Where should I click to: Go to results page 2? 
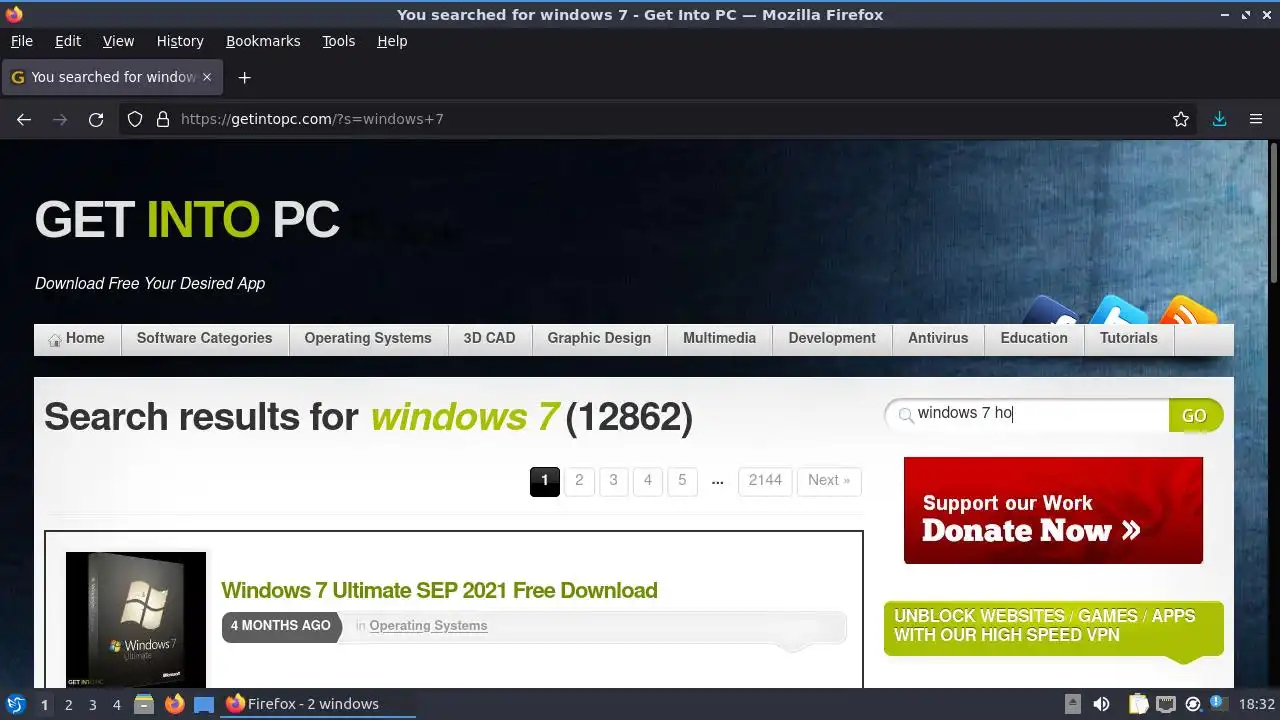tap(579, 481)
